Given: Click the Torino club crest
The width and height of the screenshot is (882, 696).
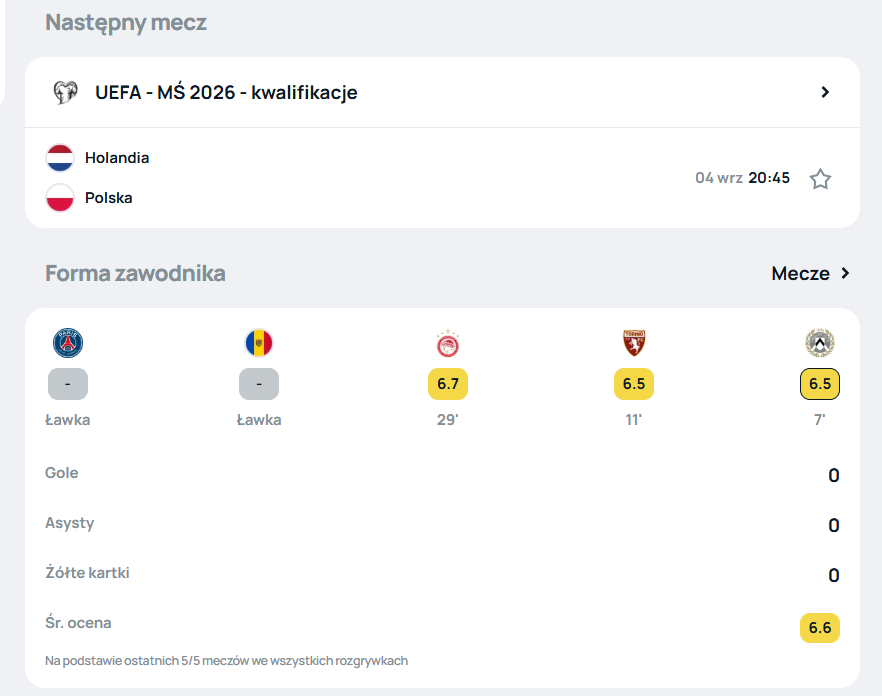Looking at the screenshot, I should [634, 343].
